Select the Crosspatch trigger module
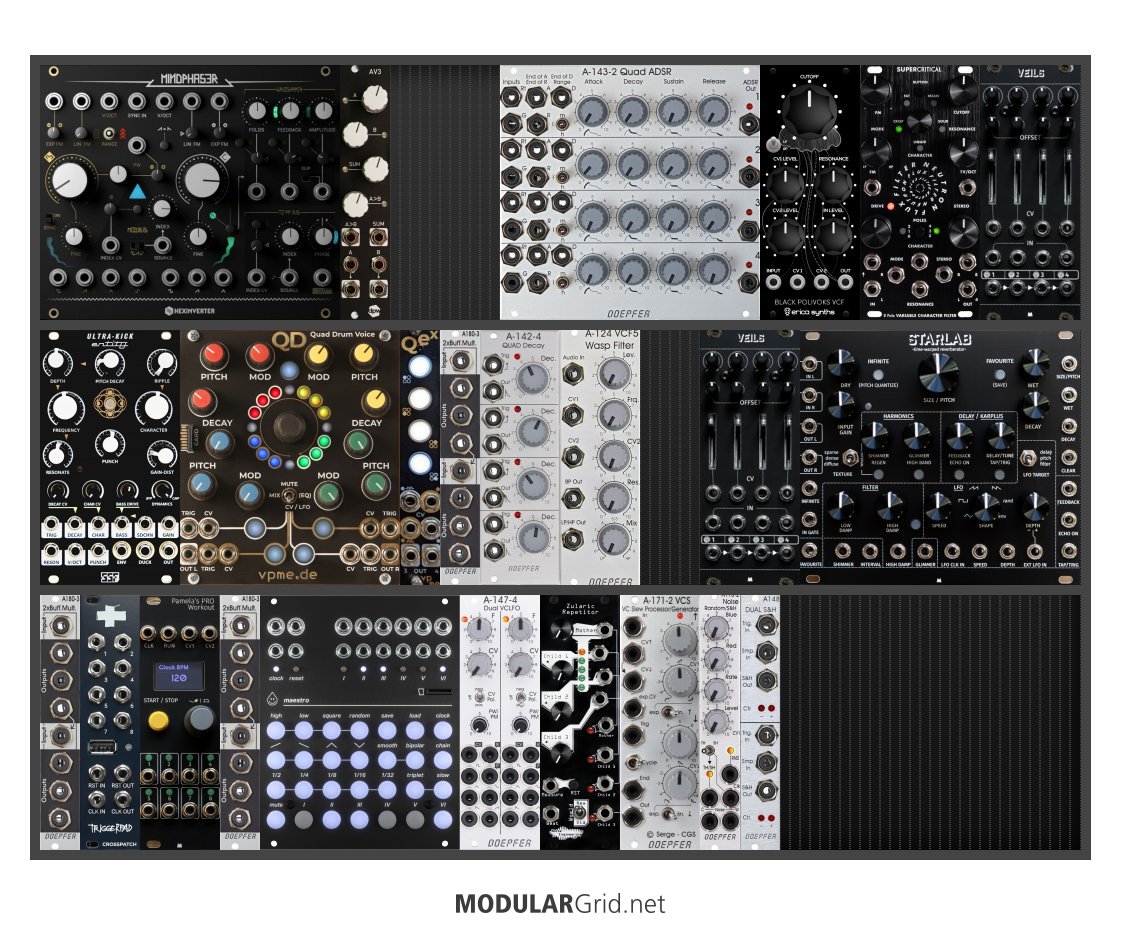The image size is (1121, 925). (109, 723)
